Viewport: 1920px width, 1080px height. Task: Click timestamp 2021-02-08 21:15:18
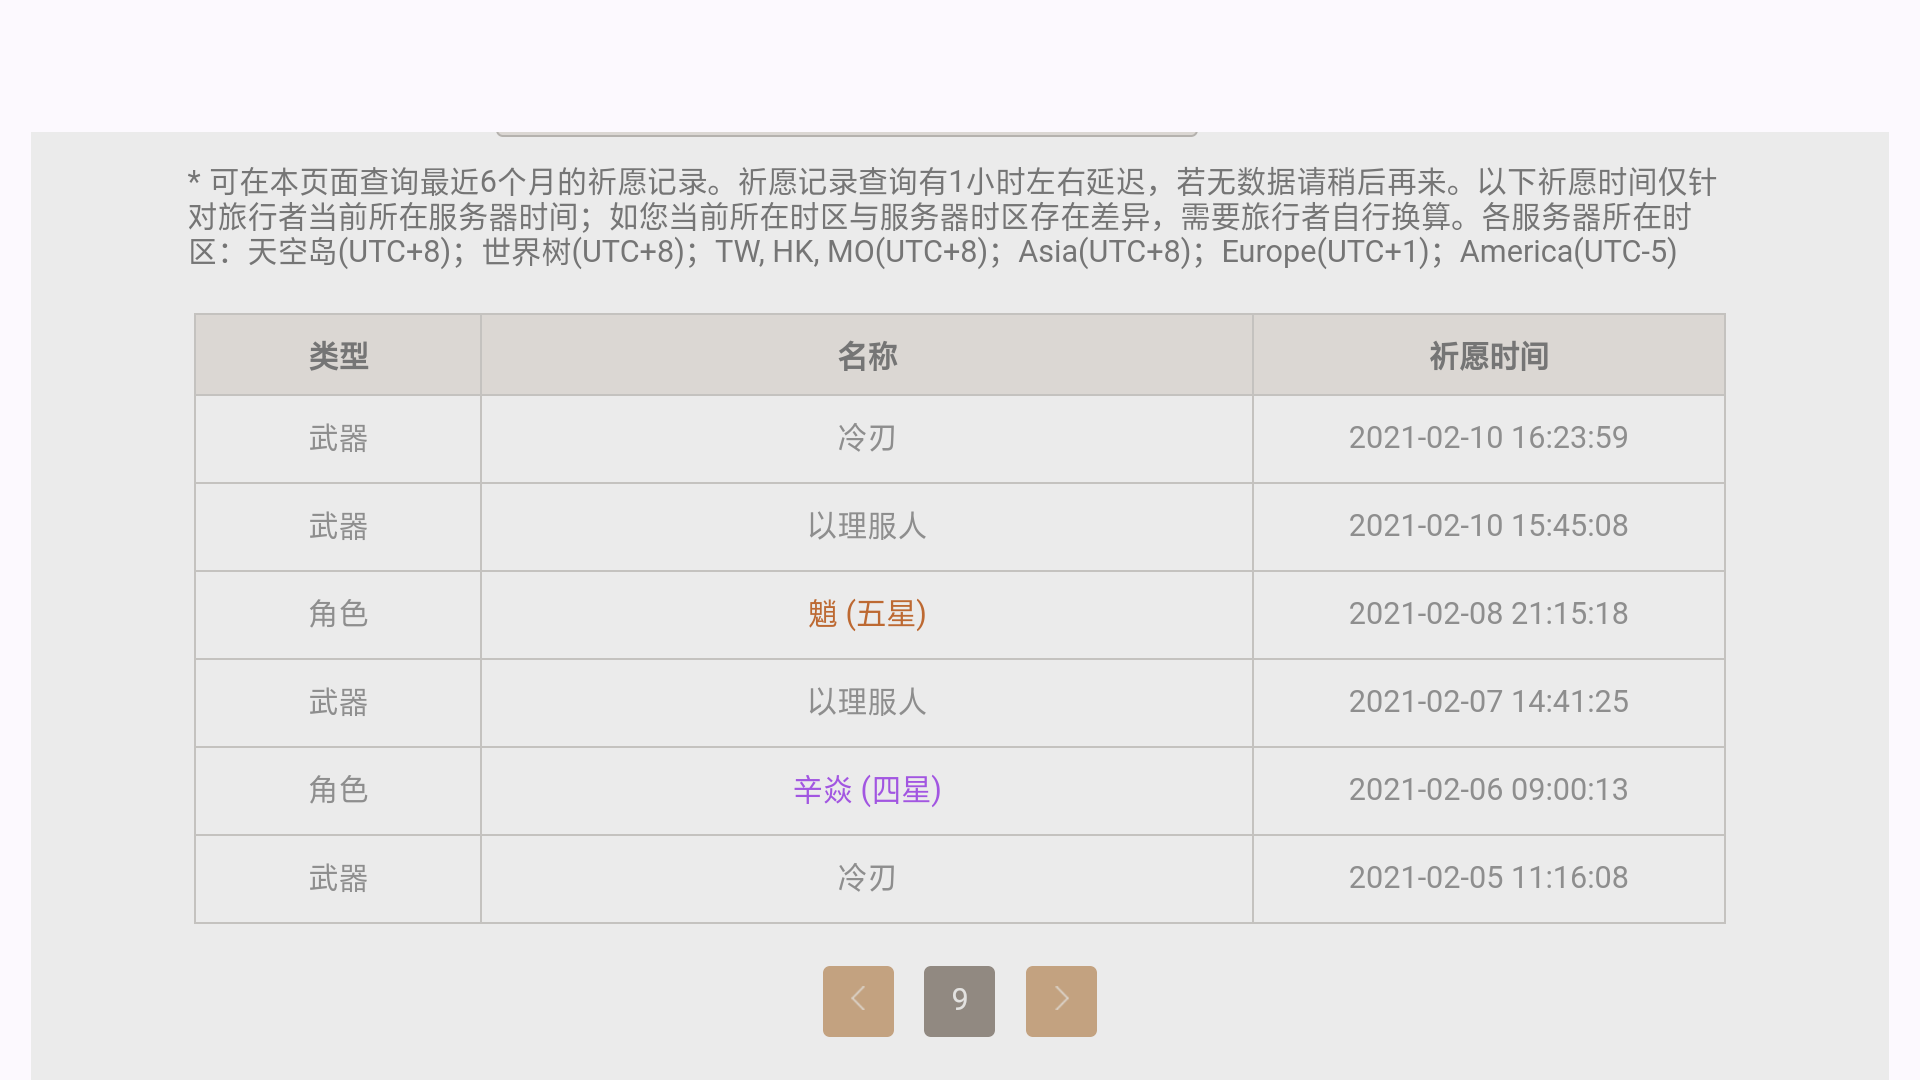(1489, 614)
